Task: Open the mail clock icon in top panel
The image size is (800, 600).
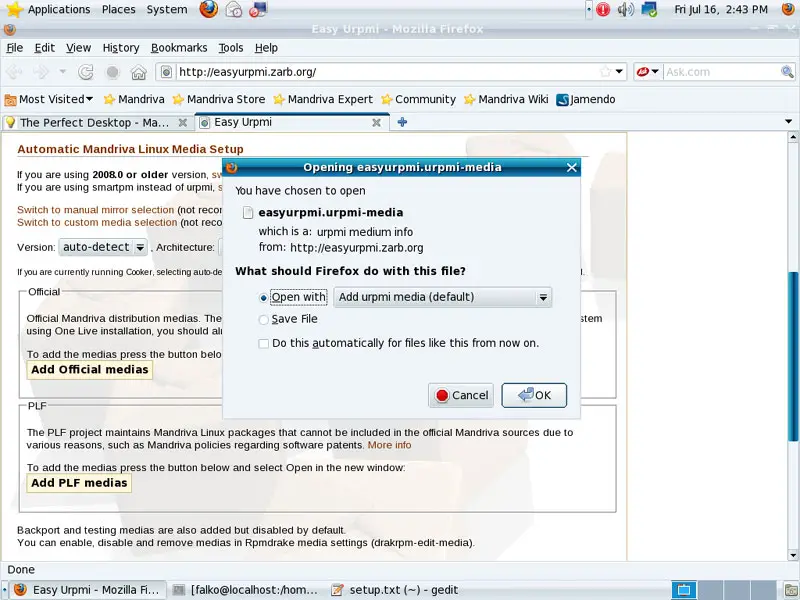Action: coord(234,9)
